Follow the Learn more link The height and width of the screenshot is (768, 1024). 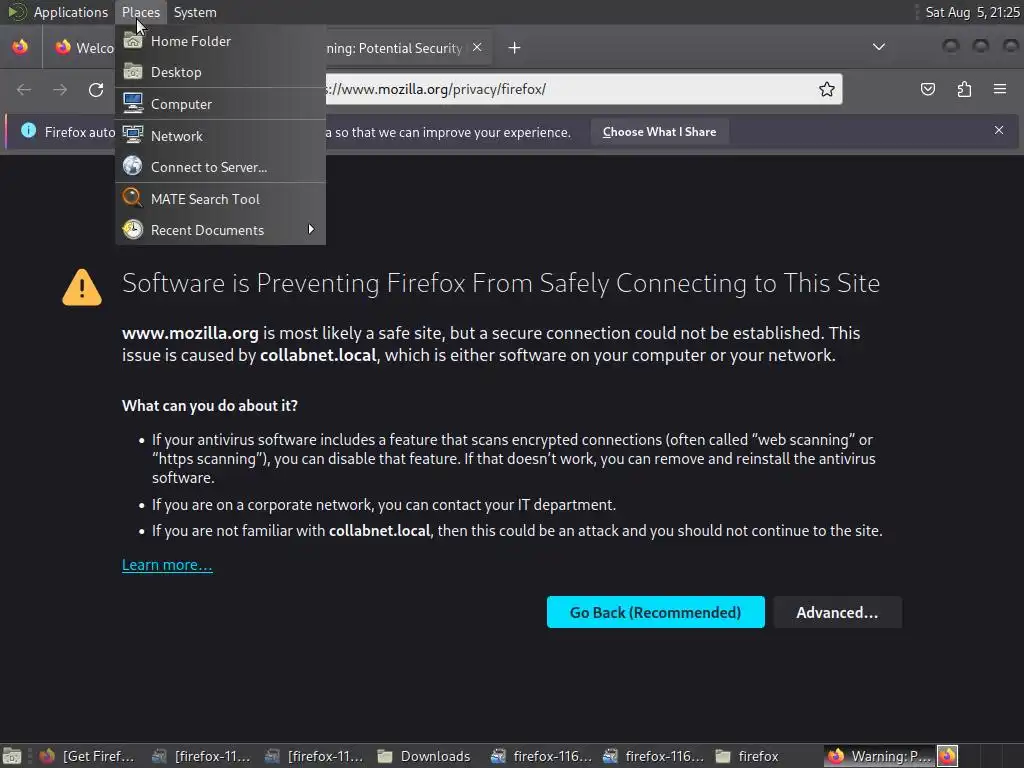pos(167,565)
